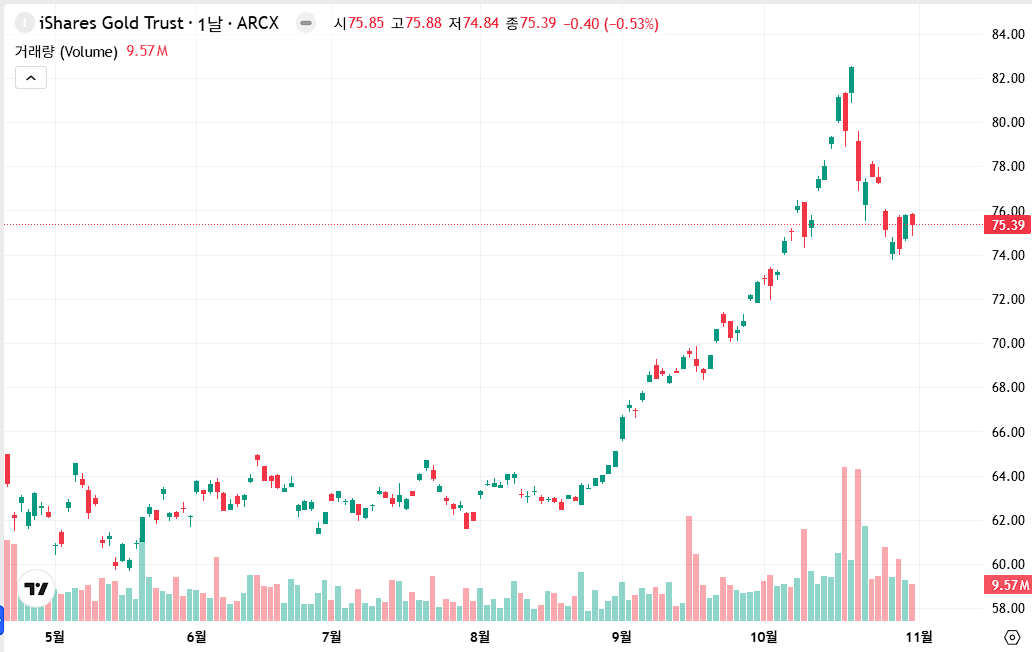Click the 58.00 price axis value

pyautogui.click(x=1008, y=609)
